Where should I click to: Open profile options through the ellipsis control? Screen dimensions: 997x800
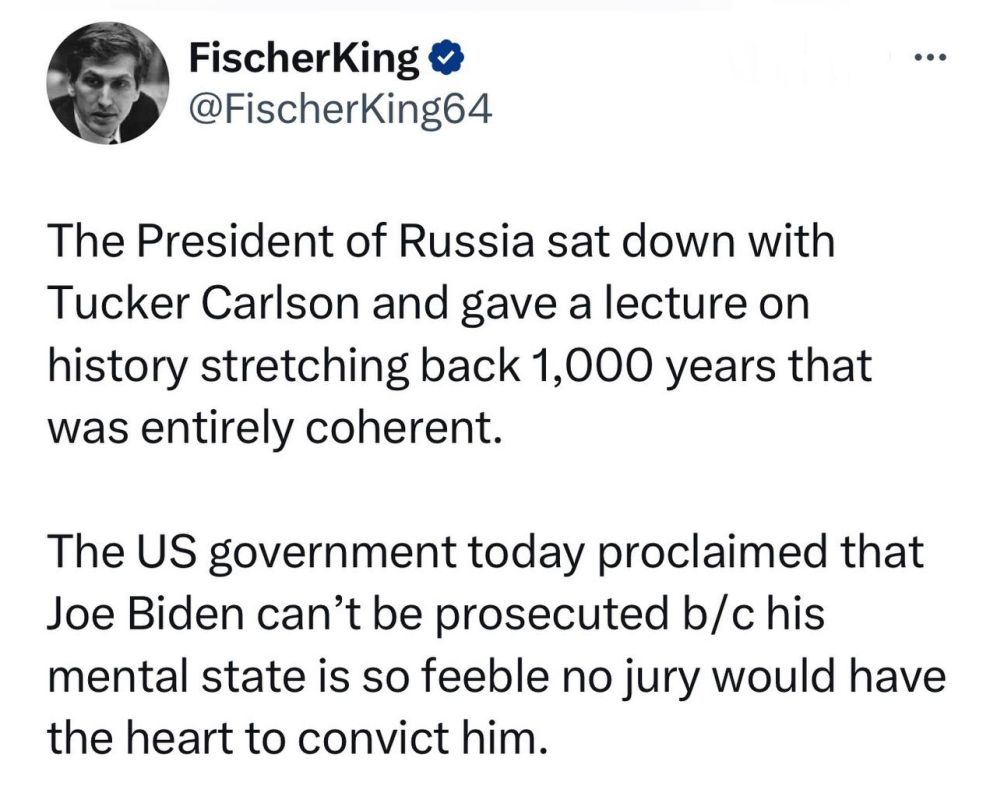(930, 57)
